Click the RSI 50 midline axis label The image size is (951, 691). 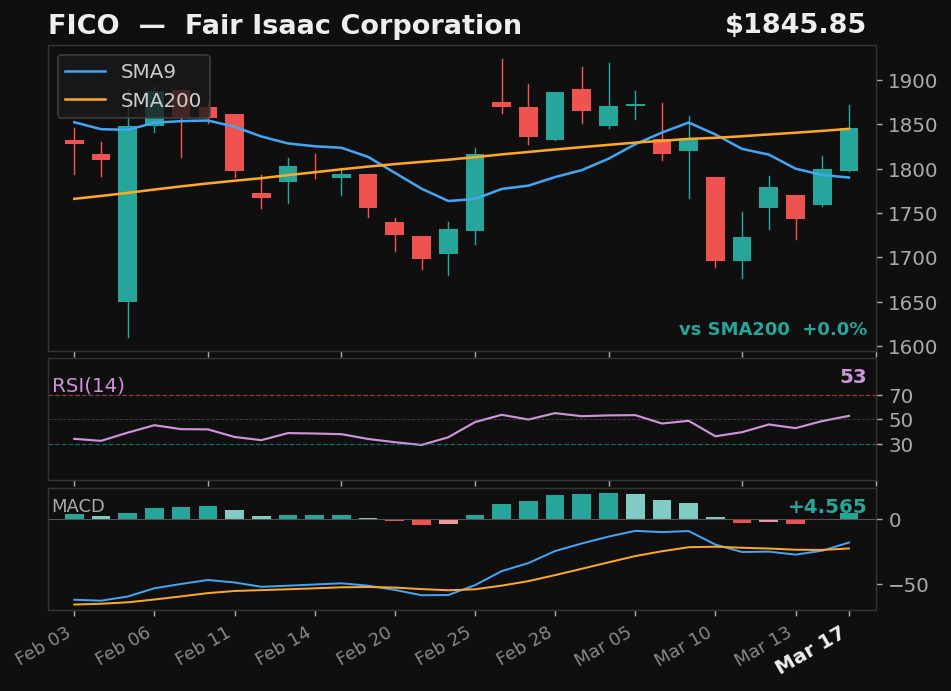point(901,420)
